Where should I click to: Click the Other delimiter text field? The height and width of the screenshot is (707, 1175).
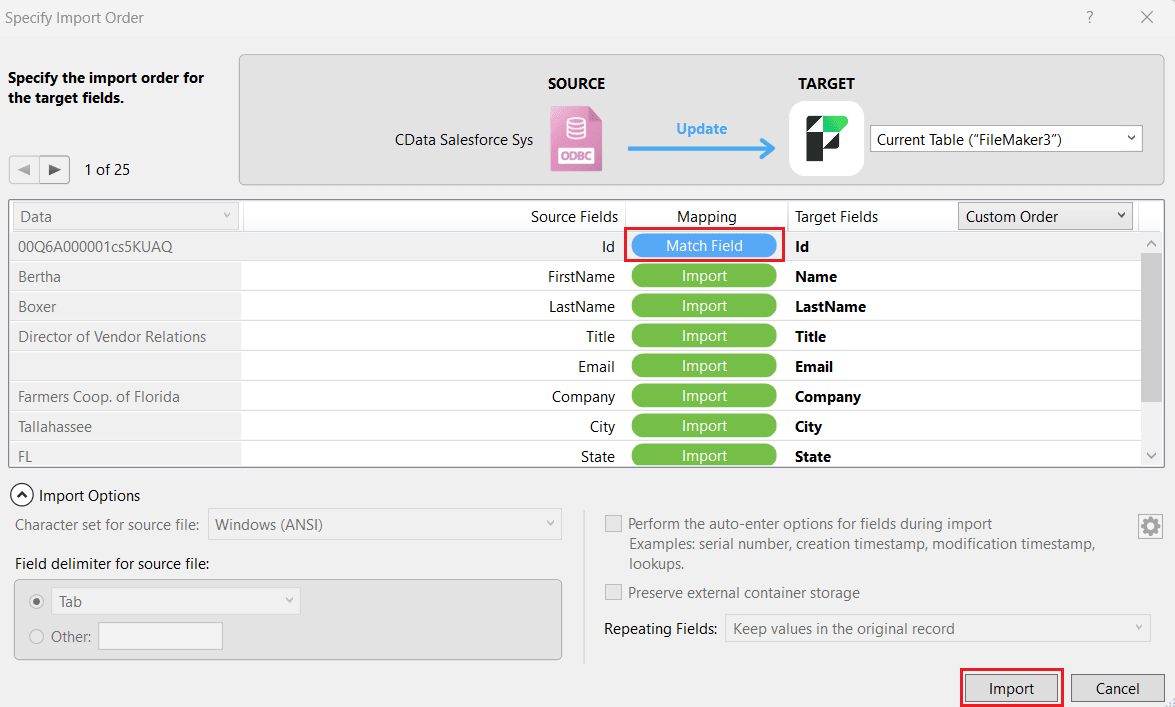[160, 636]
